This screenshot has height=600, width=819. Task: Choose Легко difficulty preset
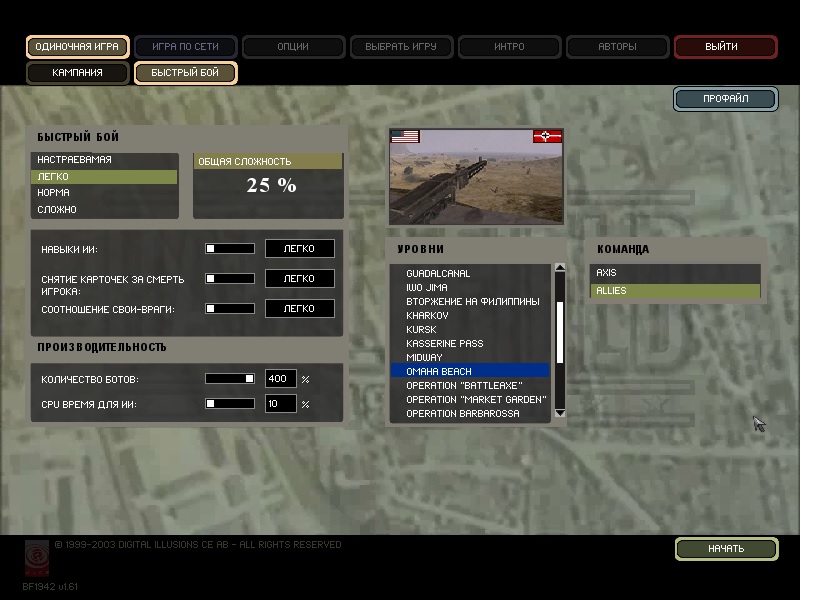click(x=104, y=177)
